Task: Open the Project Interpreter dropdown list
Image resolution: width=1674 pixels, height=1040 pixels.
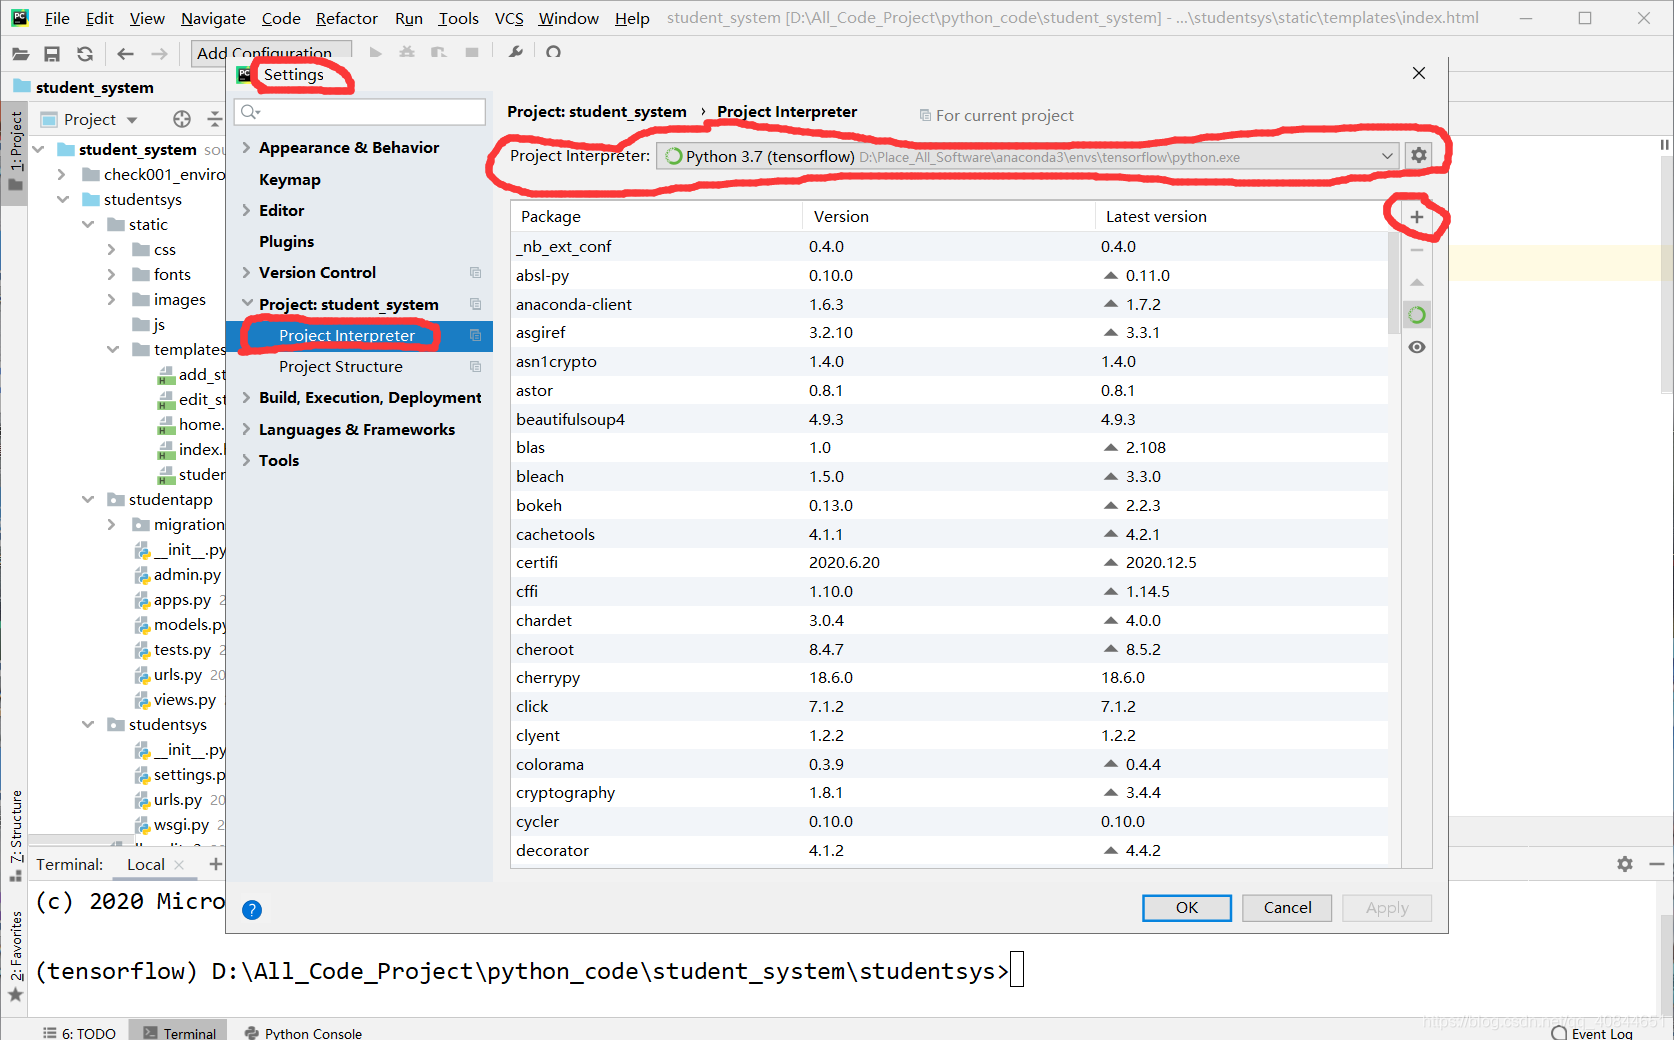Action: pyautogui.click(x=1387, y=156)
